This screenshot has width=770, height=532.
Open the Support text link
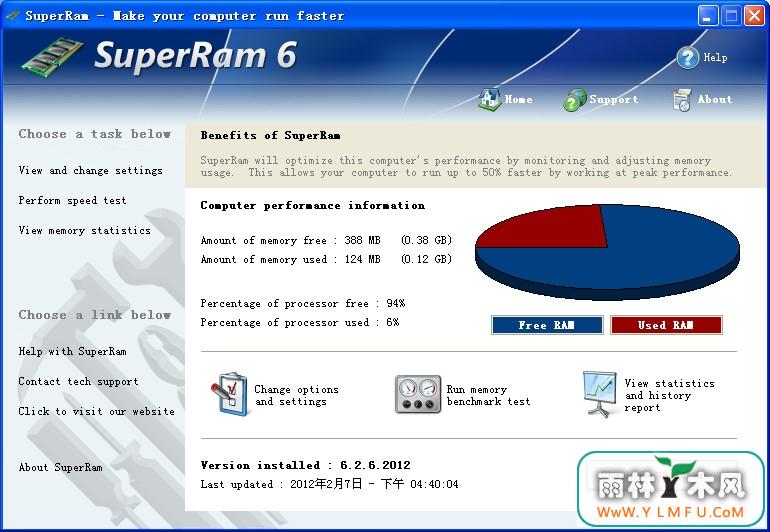614,99
